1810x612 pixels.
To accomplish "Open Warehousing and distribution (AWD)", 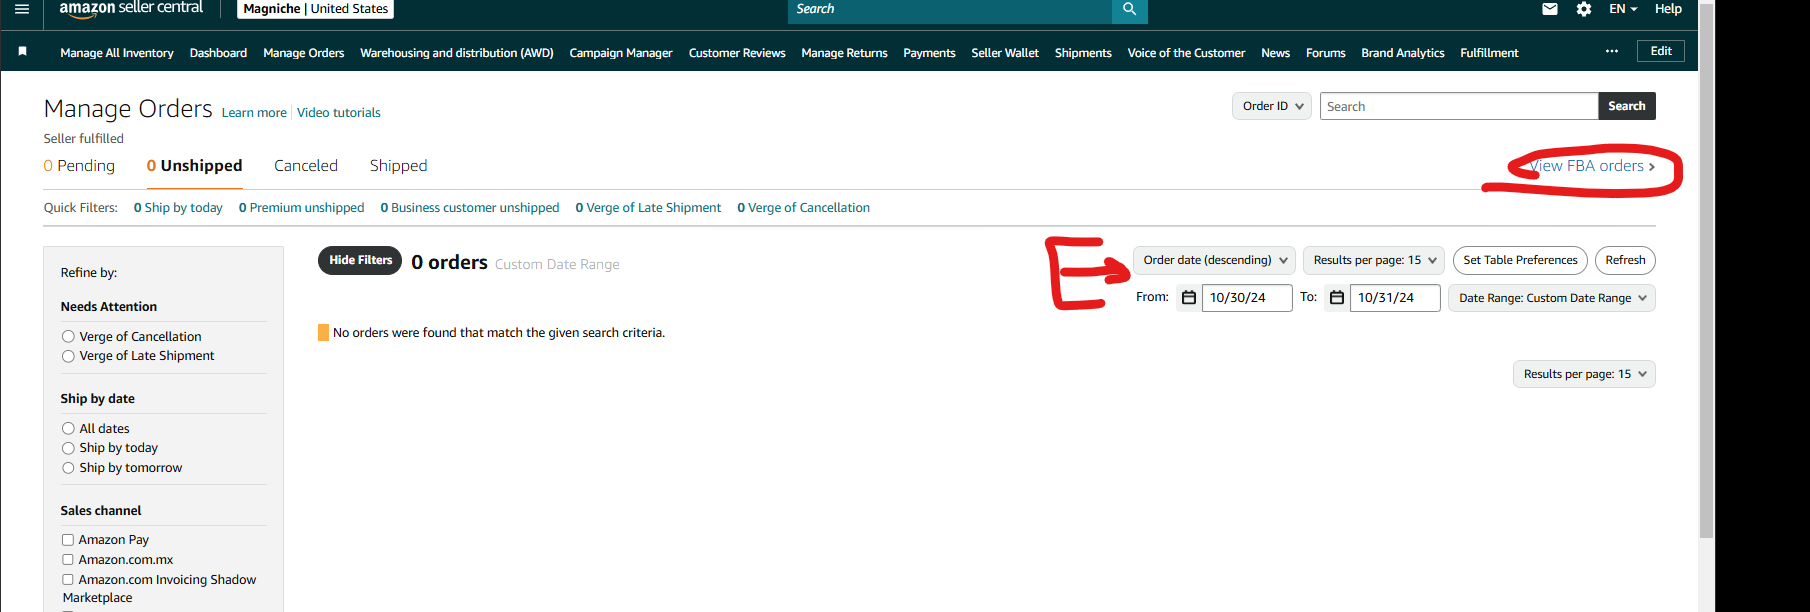I will click(457, 53).
